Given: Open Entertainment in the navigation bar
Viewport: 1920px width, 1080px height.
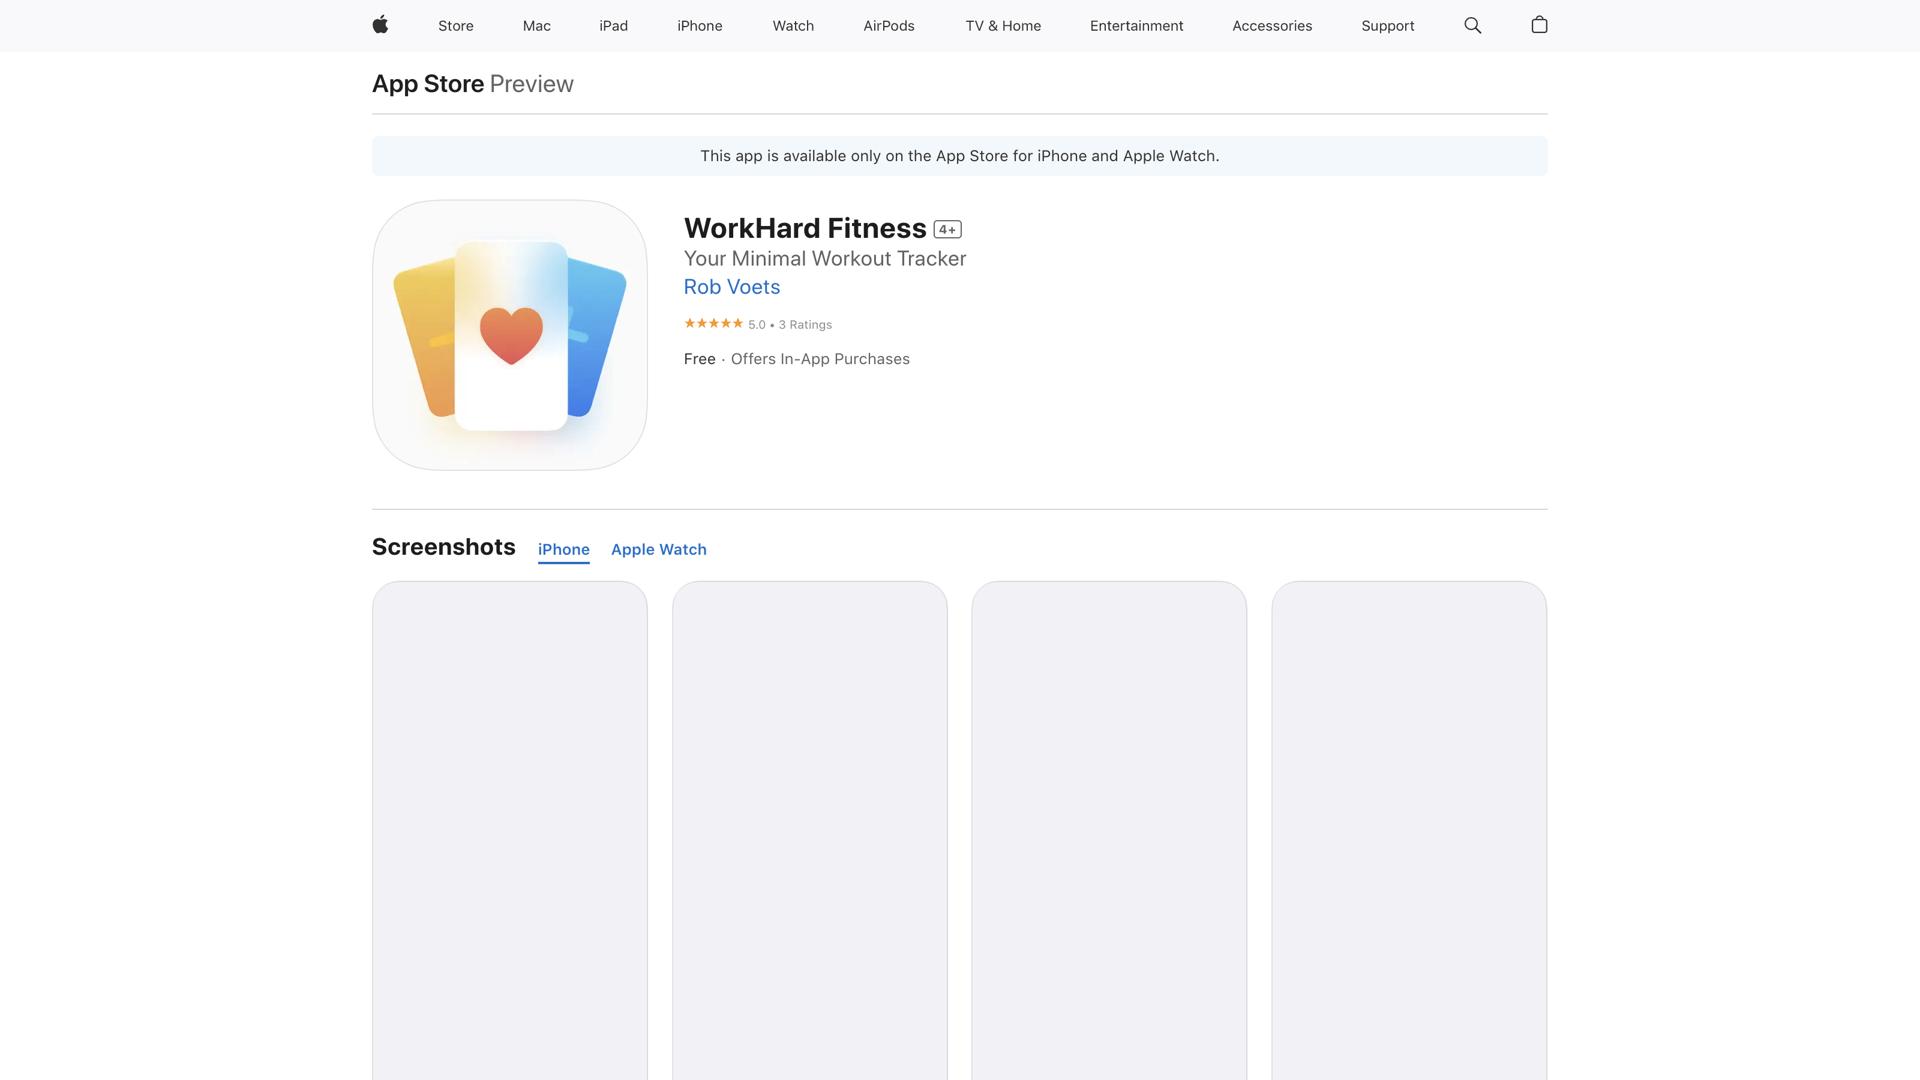Looking at the screenshot, I should (x=1136, y=26).
